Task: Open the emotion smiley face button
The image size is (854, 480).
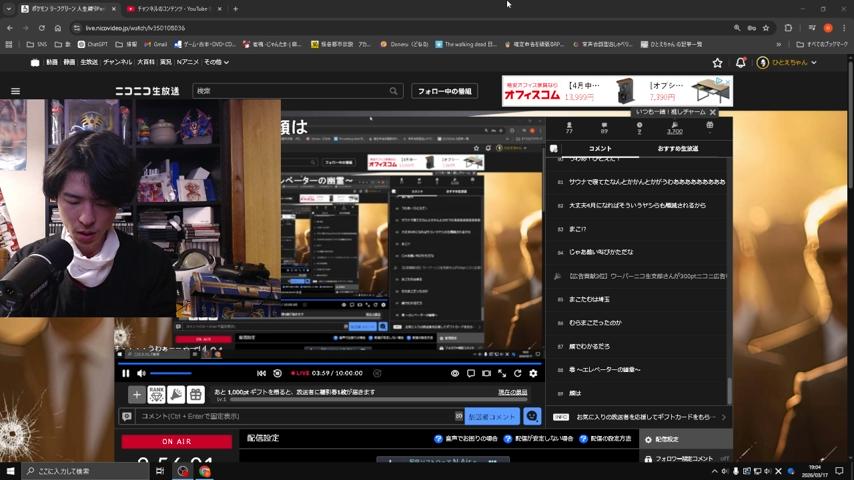Action: pyautogui.click(x=532, y=416)
